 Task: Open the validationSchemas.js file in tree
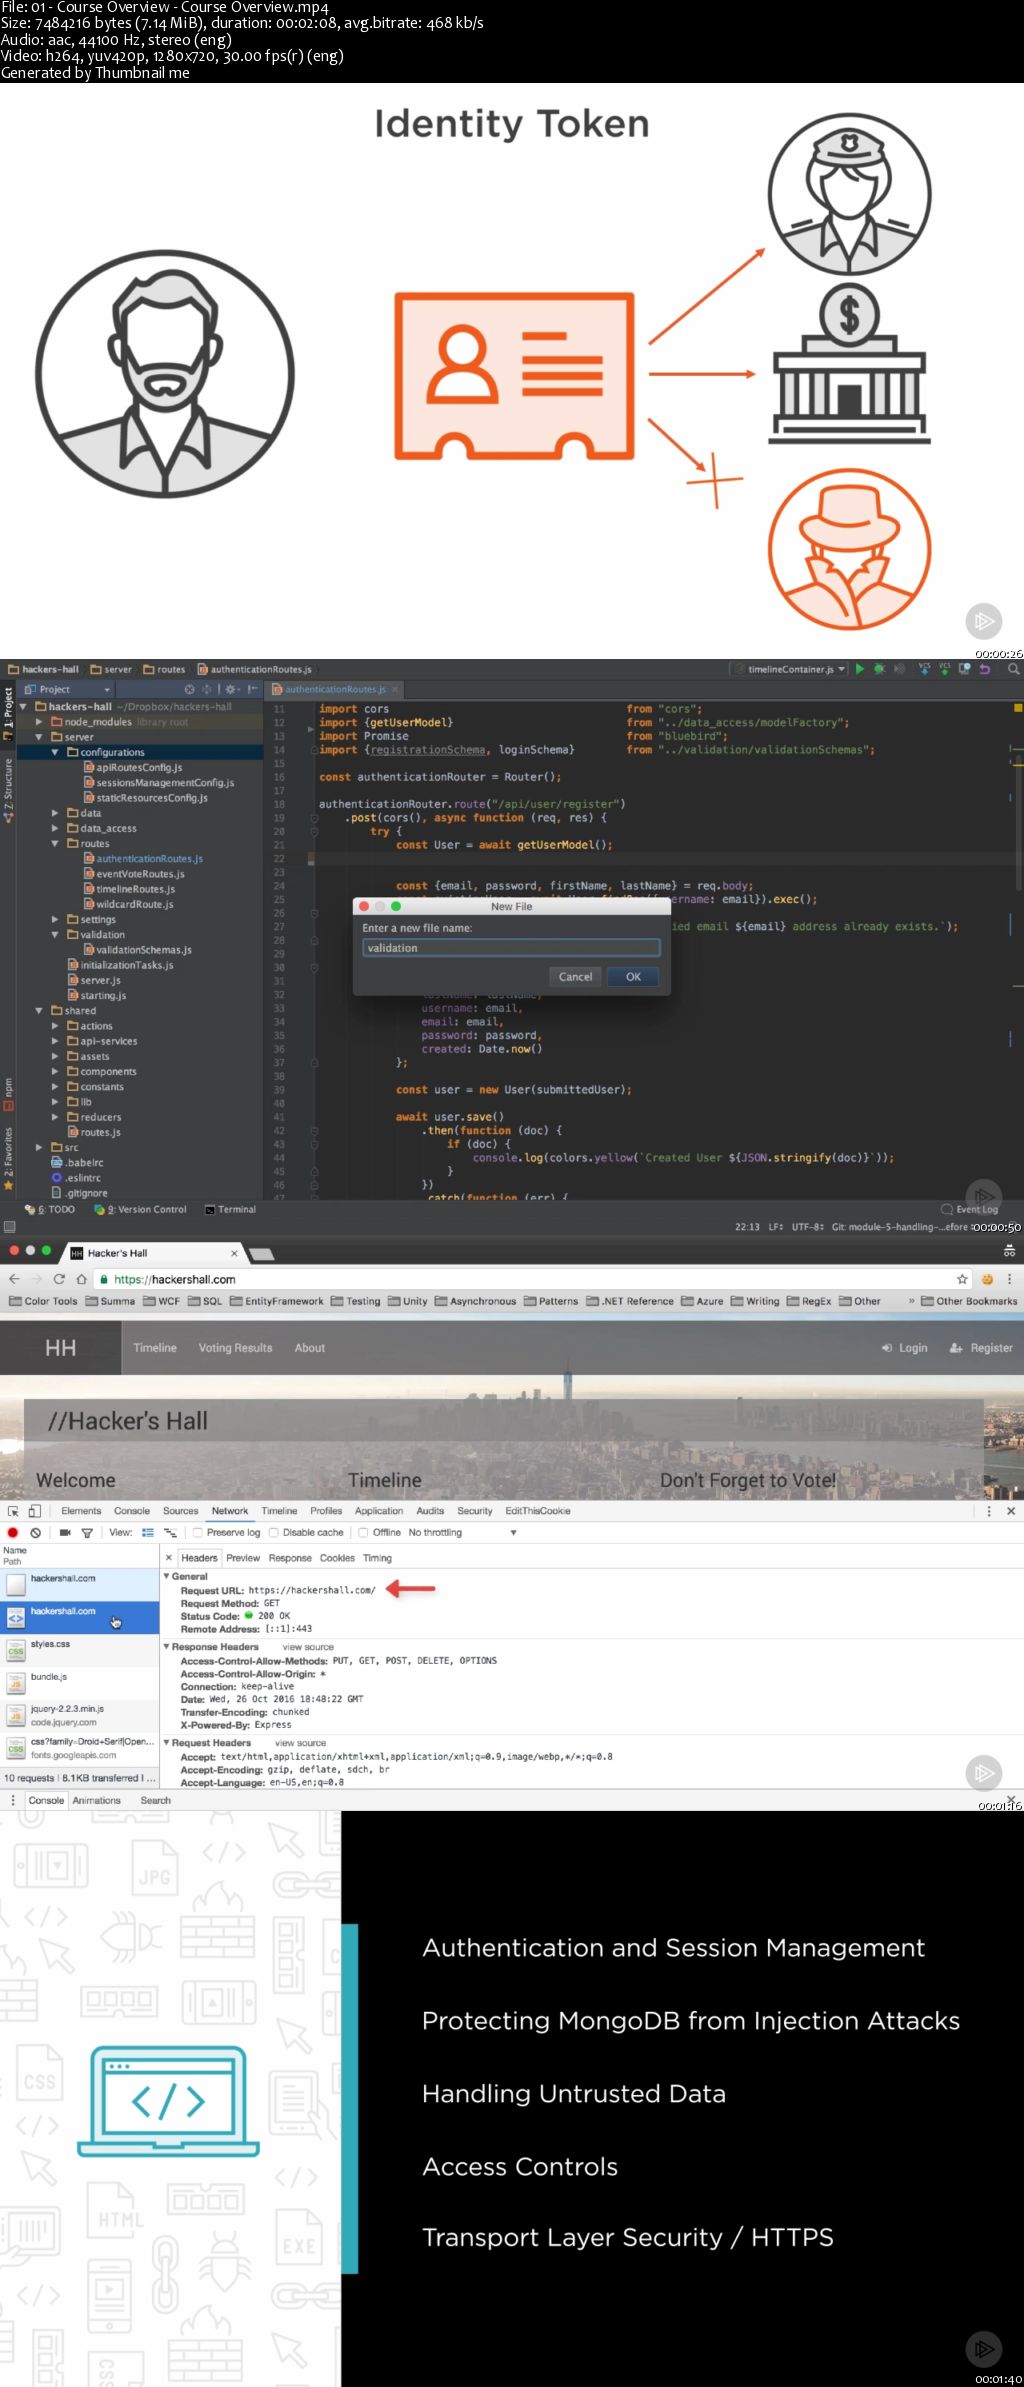point(137,950)
